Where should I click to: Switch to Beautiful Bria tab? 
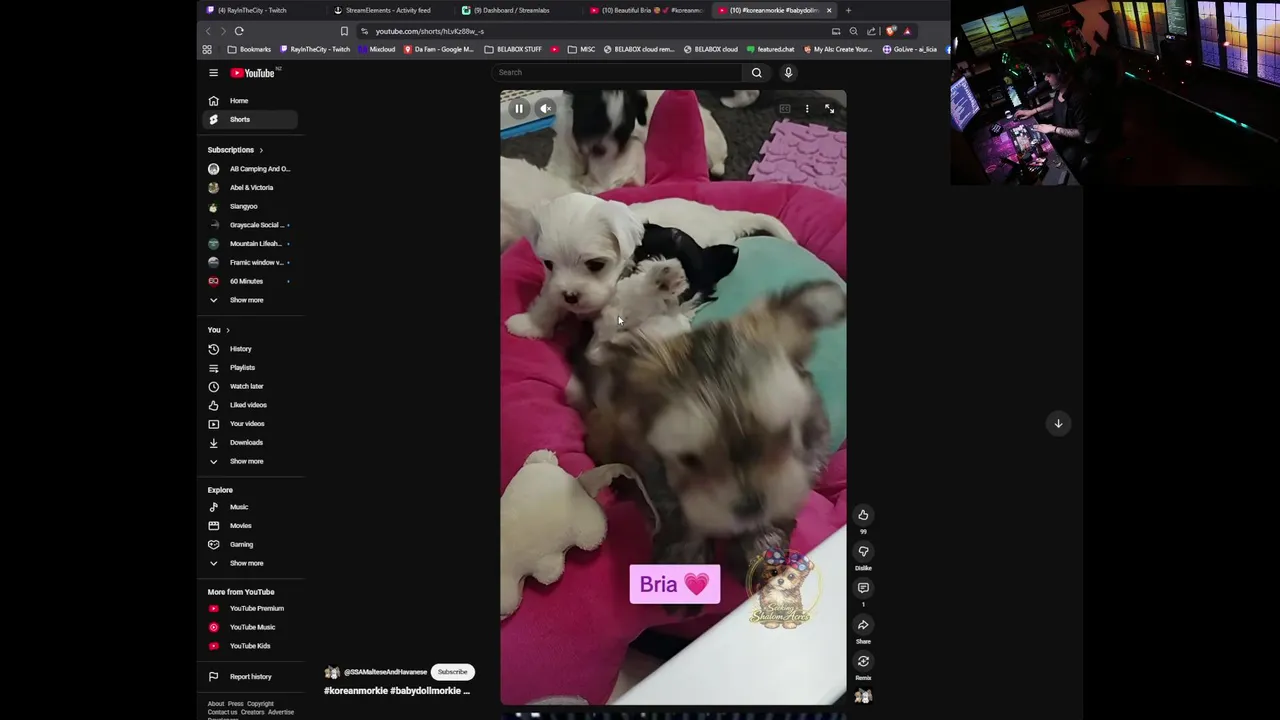(645, 10)
